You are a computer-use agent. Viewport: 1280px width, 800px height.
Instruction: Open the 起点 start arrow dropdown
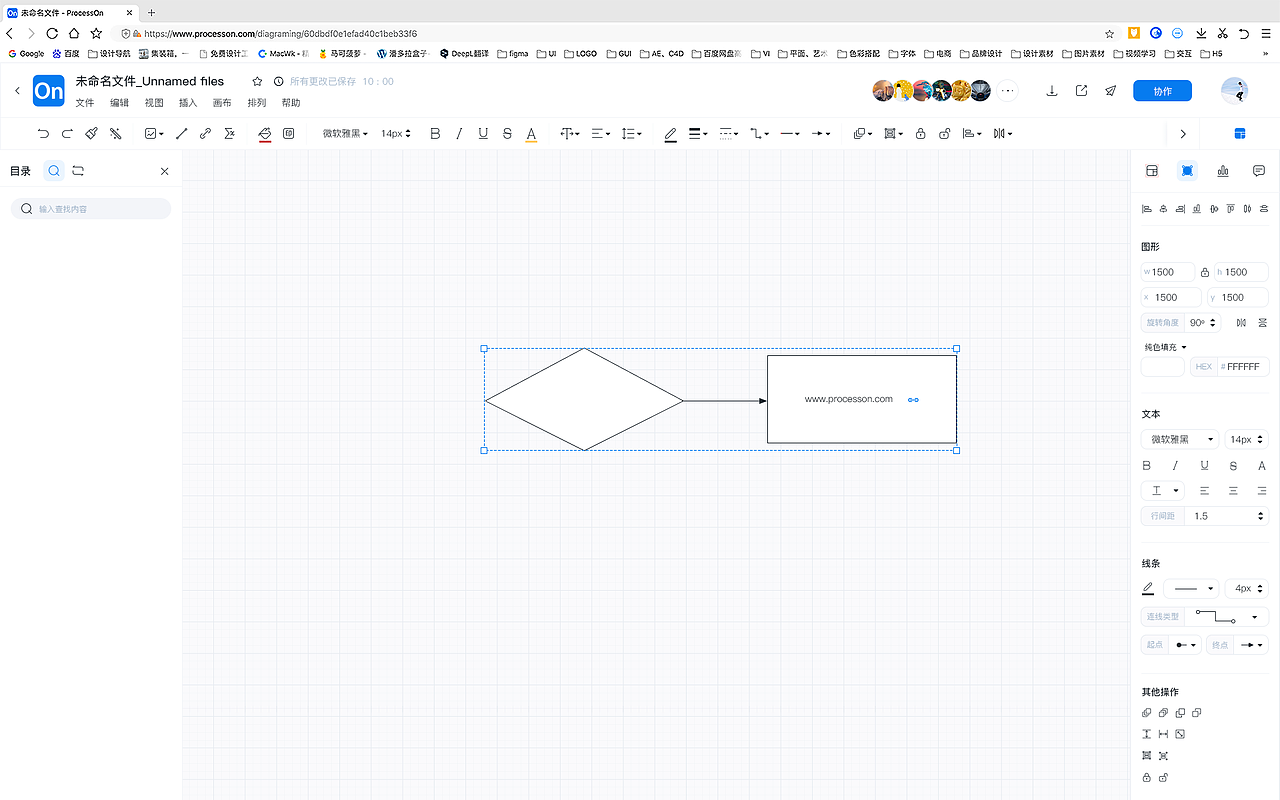tap(1172, 645)
